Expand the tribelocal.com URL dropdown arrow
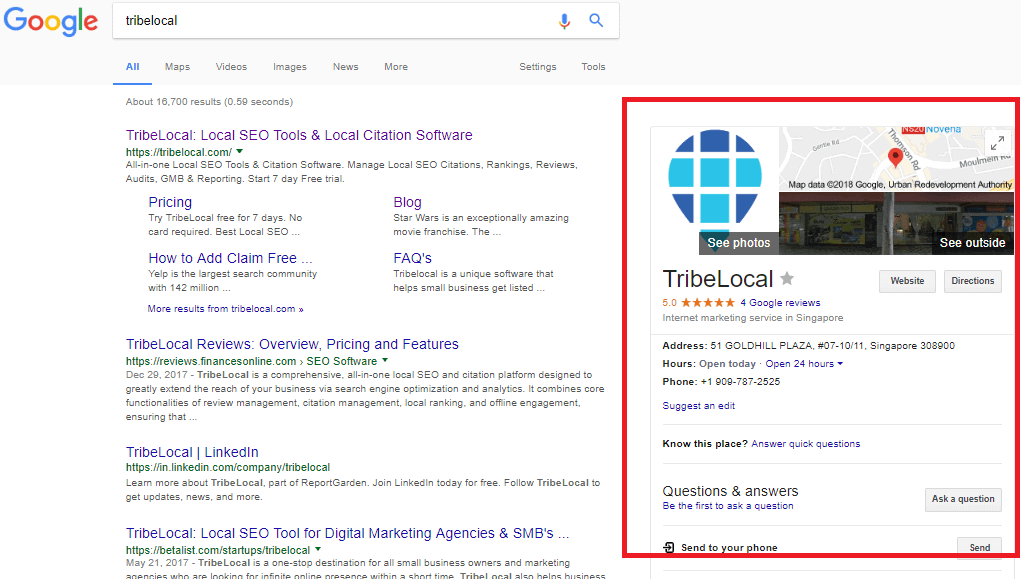The width and height of the screenshot is (1021, 579). (x=240, y=152)
